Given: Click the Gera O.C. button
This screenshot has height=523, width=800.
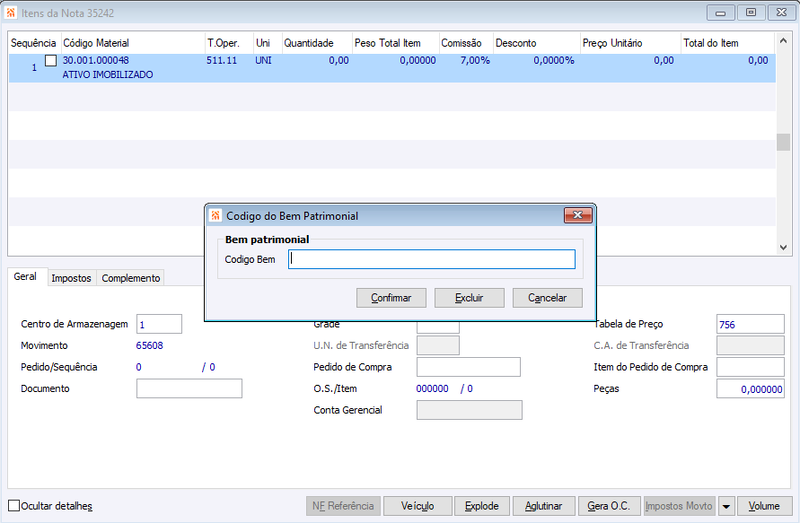Looking at the screenshot, I should [609, 506].
